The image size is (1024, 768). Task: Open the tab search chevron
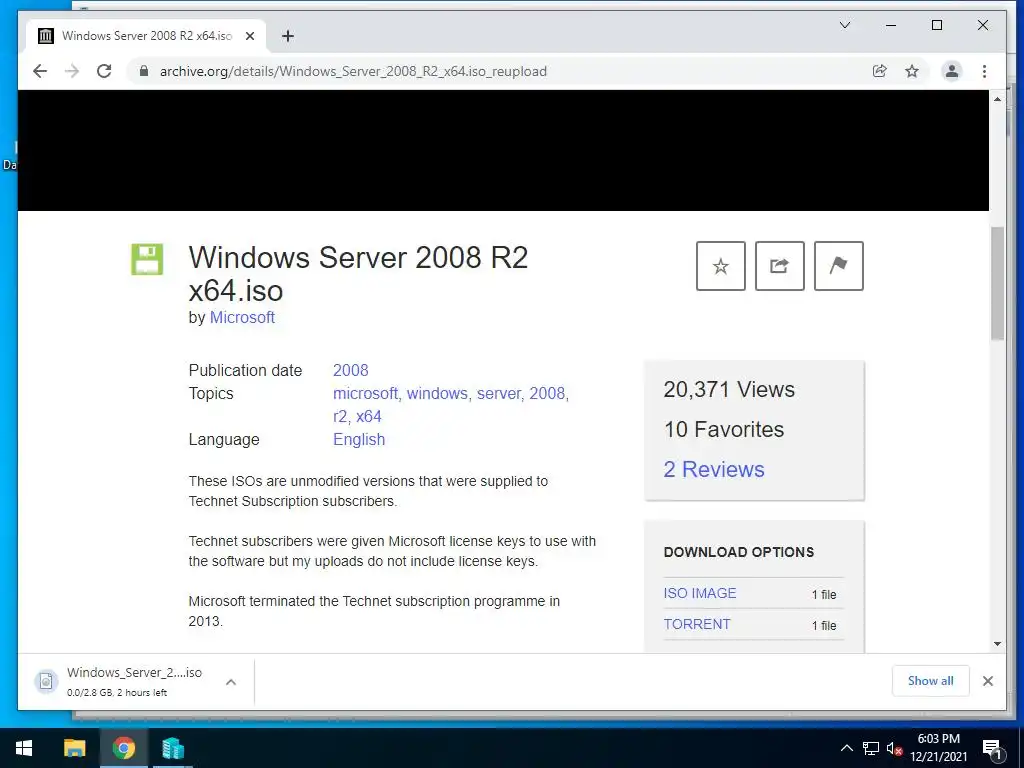tap(844, 25)
